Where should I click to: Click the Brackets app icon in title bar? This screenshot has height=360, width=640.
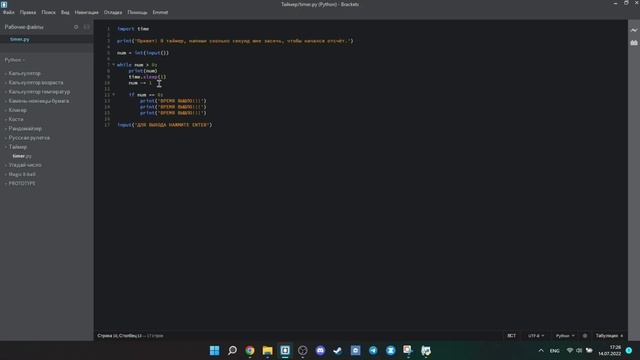(4, 4)
